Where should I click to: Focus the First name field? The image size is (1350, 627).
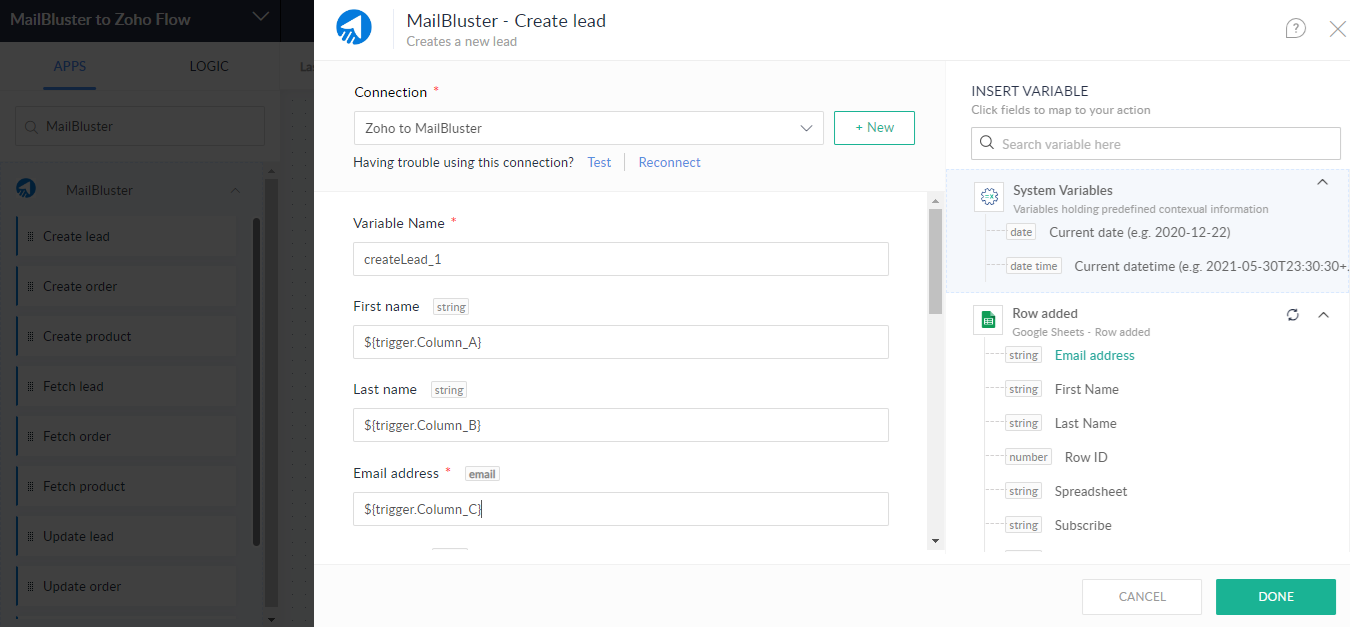coord(621,342)
